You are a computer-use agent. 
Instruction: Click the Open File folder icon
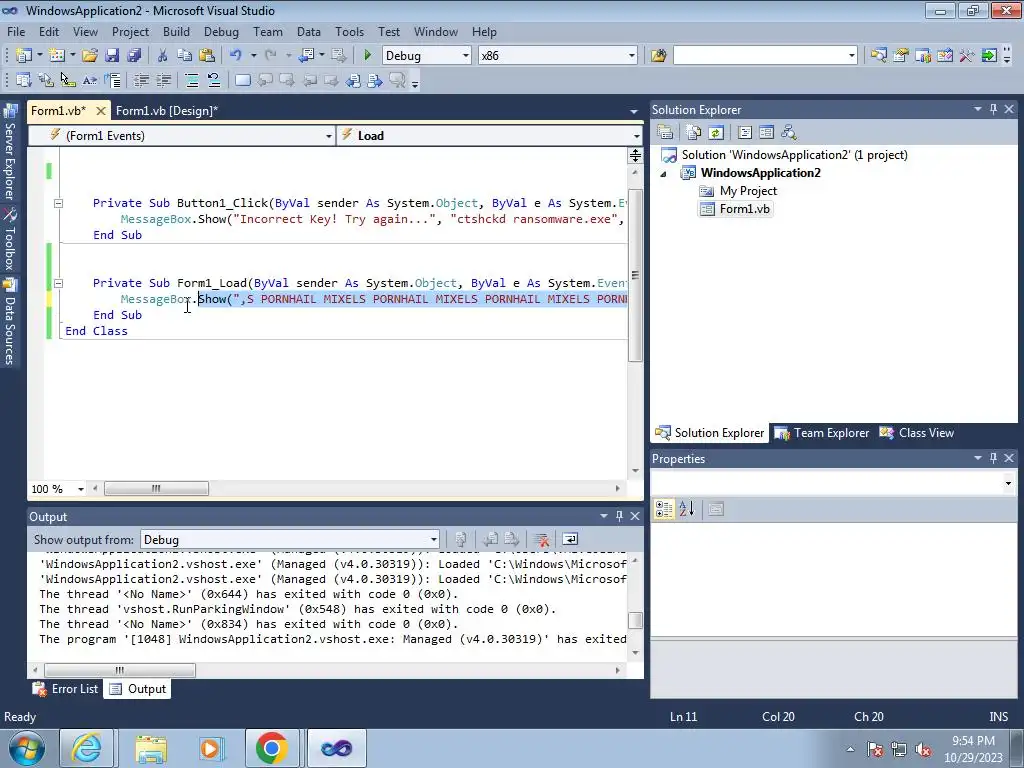coord(89,56)
